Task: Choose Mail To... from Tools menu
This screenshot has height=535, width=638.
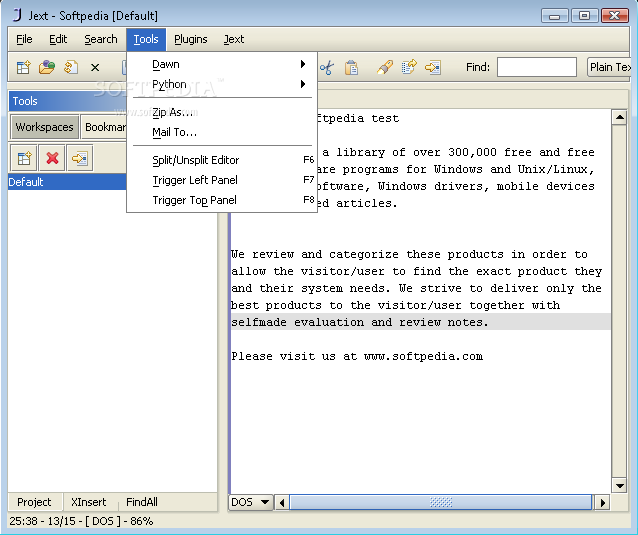Action: click(x=222, y=132)
